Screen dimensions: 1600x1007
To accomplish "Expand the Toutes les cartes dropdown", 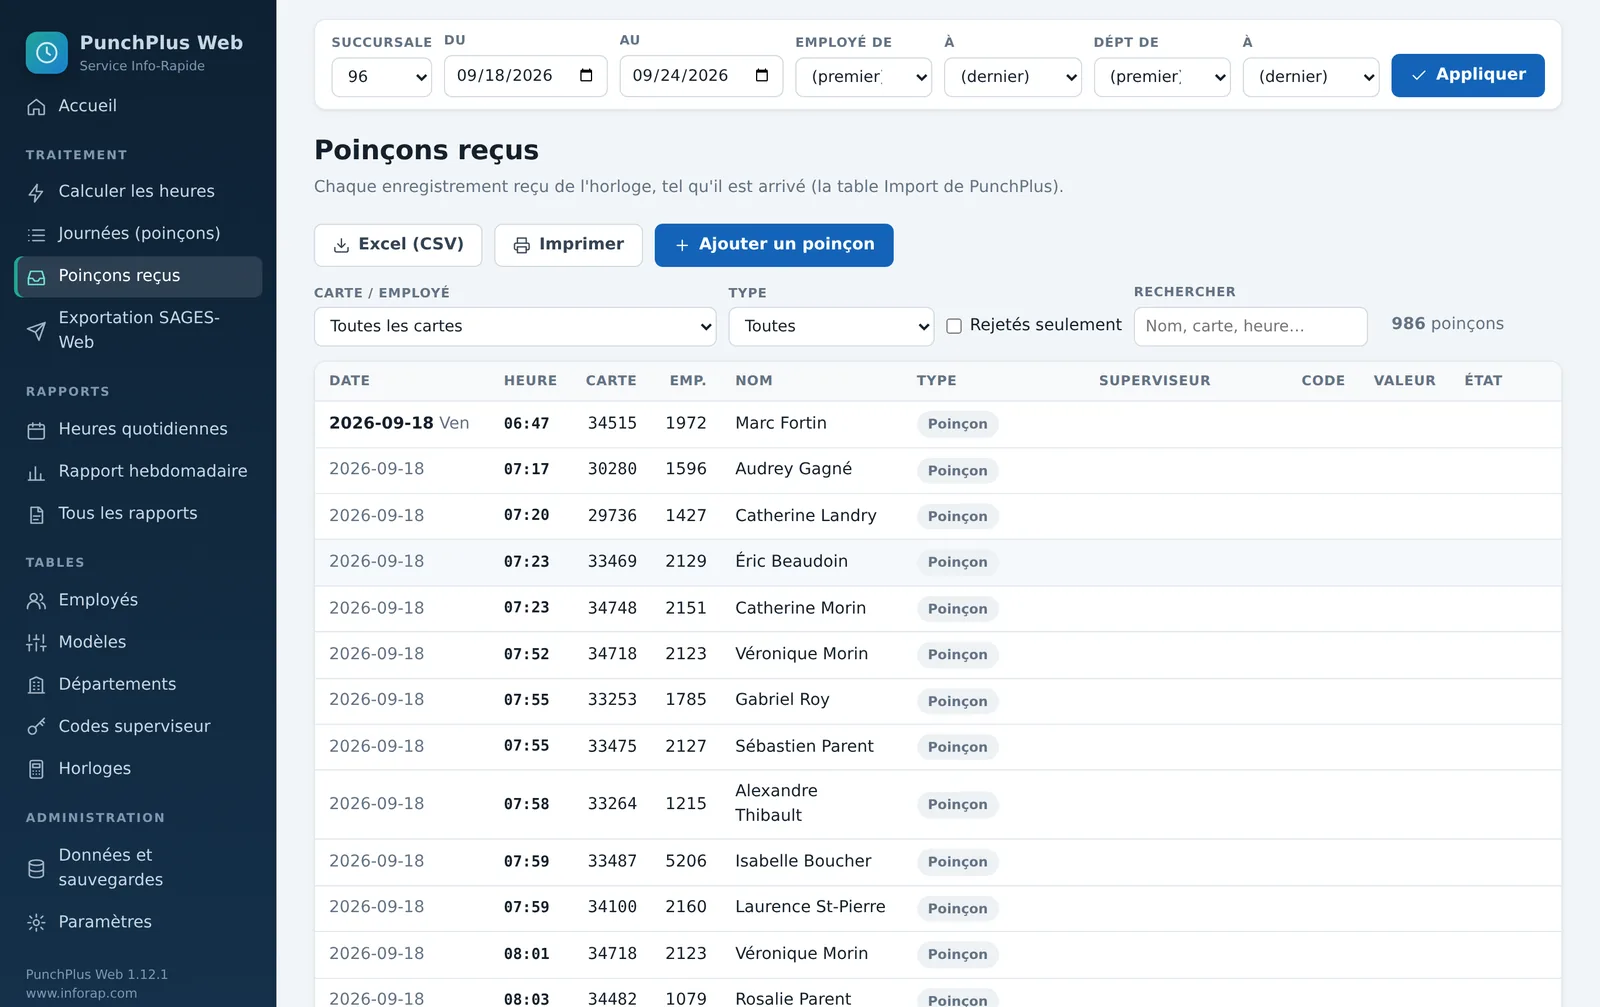I will click(515, 327).
